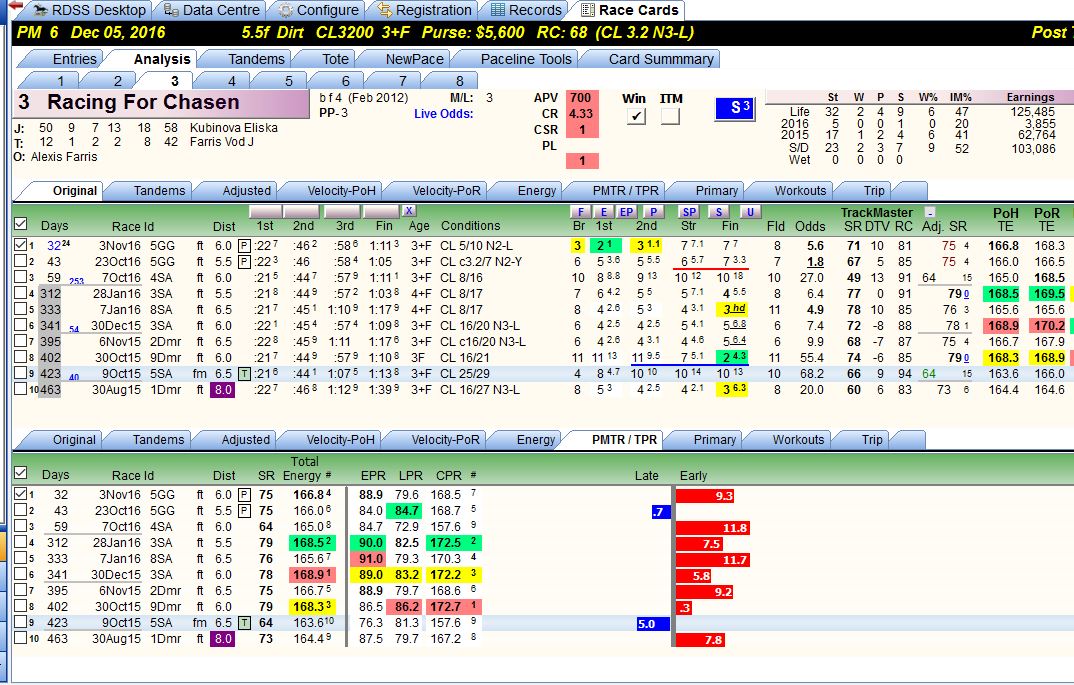1074x685 pixels.
Task: Toggle select-all checkbox in upper paceline table
Action: point(21,223)
